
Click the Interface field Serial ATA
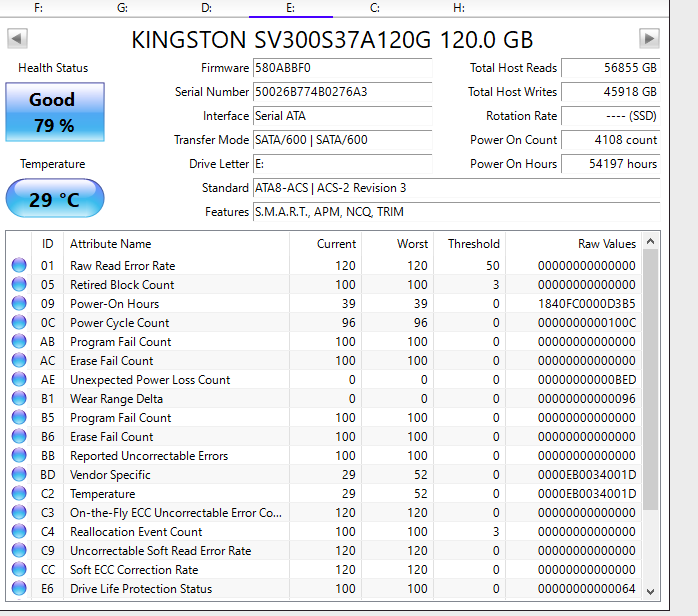click(342, 116)
